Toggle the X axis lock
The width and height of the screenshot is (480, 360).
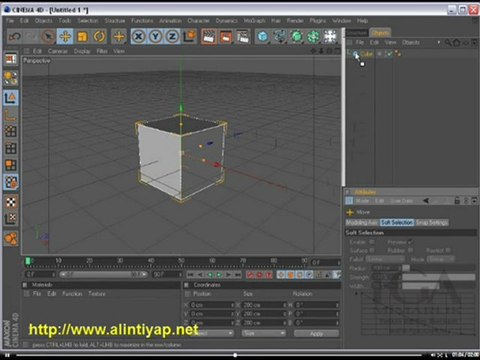(139, 36)
